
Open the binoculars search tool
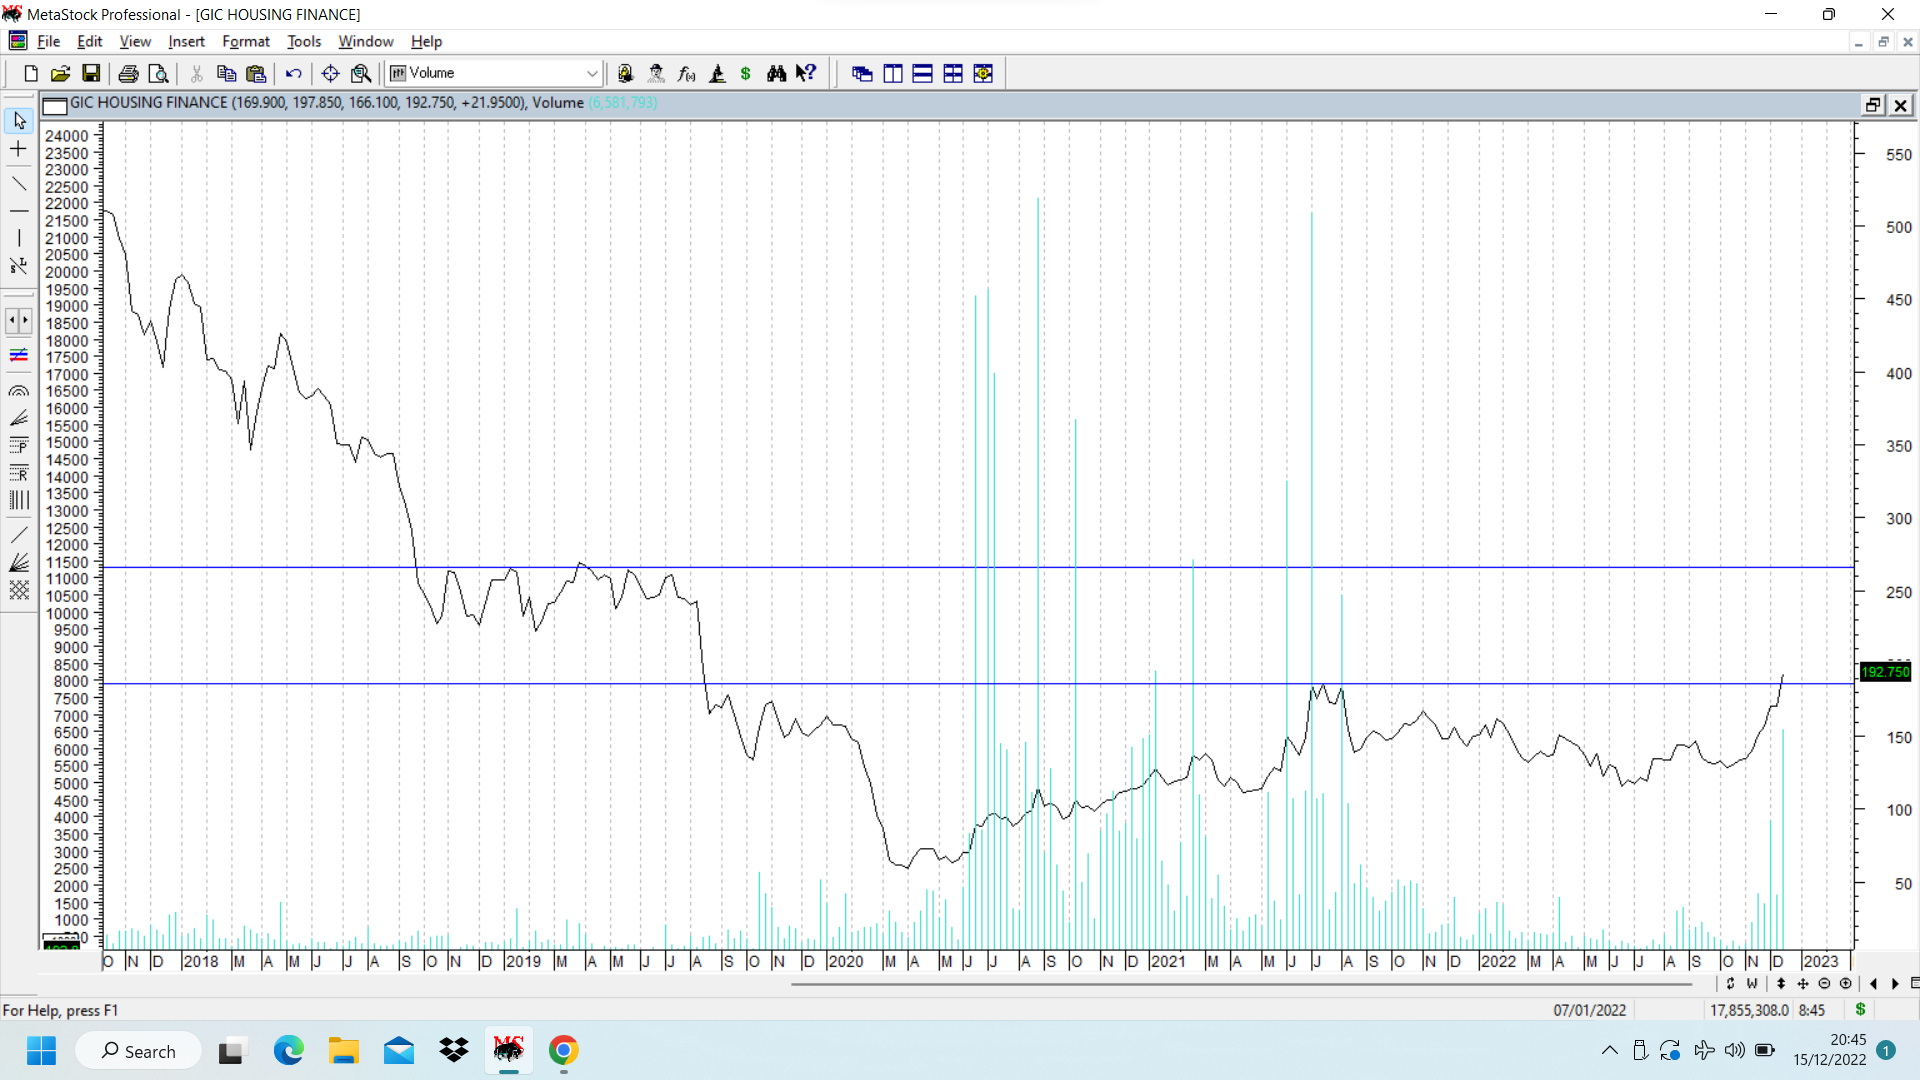(776, 73)
